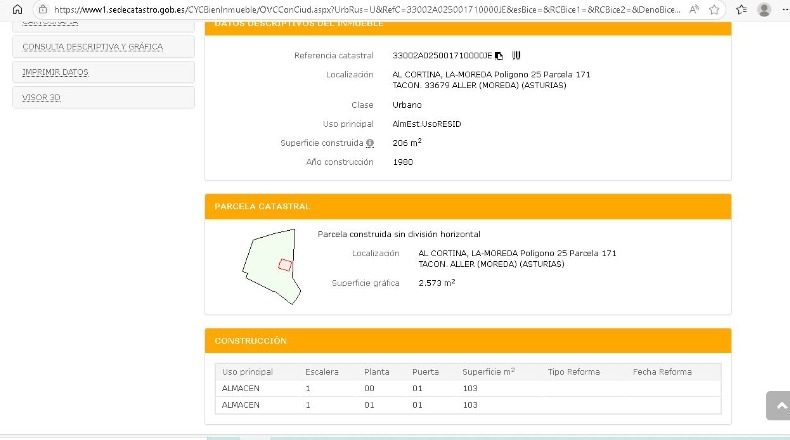Click the scroll-to-top arrow button
790x440 pixels.
click(779, 405)
